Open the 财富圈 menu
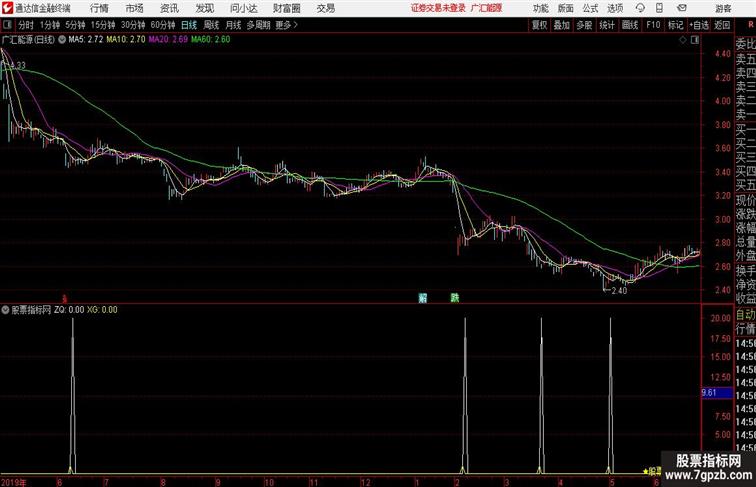Viewport: 756px width, 487px height. pyautogui.click(x=286, y=8)
